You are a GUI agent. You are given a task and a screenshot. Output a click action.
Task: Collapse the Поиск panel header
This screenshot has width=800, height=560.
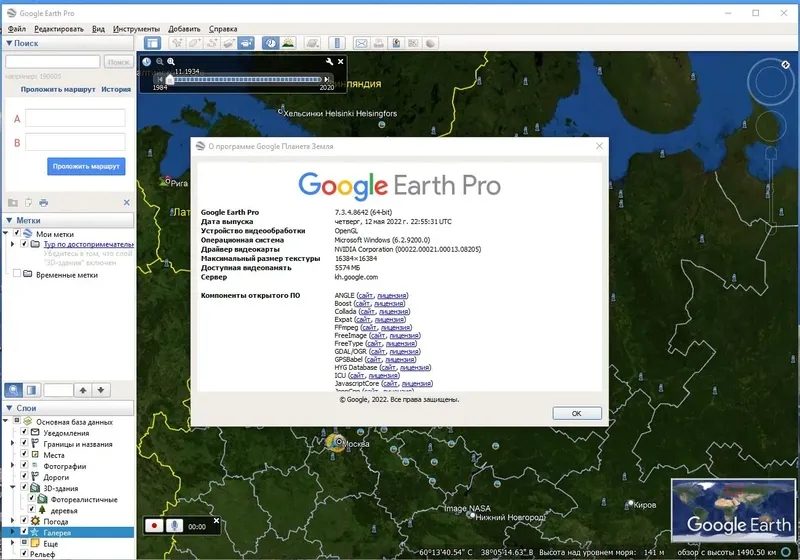pos(69,43)
